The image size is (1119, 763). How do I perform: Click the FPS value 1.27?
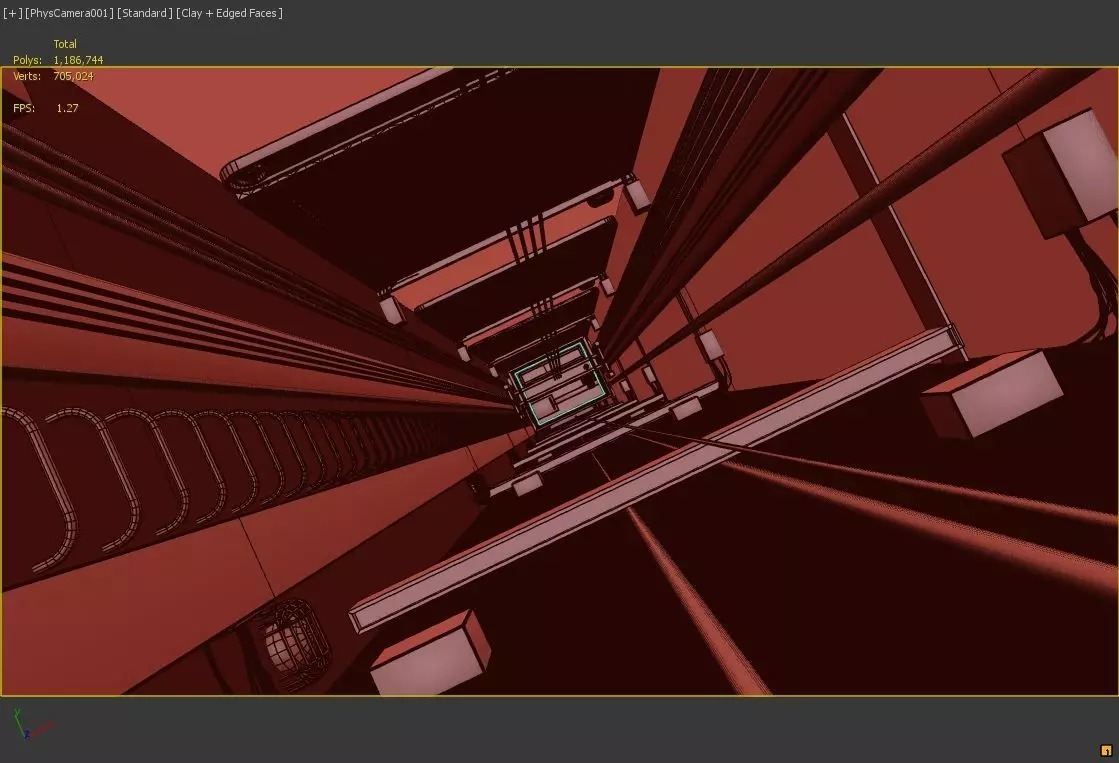pyautogui.click(x=68, y=108)
